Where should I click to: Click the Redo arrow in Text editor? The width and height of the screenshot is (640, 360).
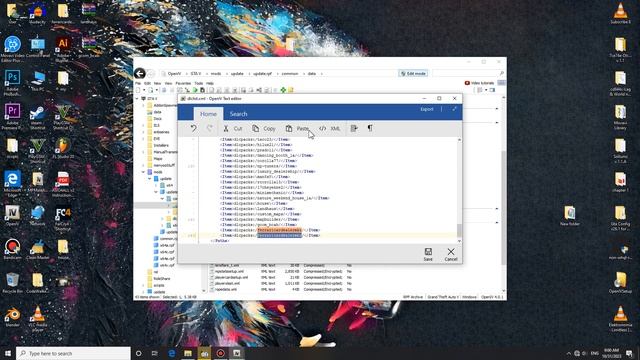(x=209, y=128)
